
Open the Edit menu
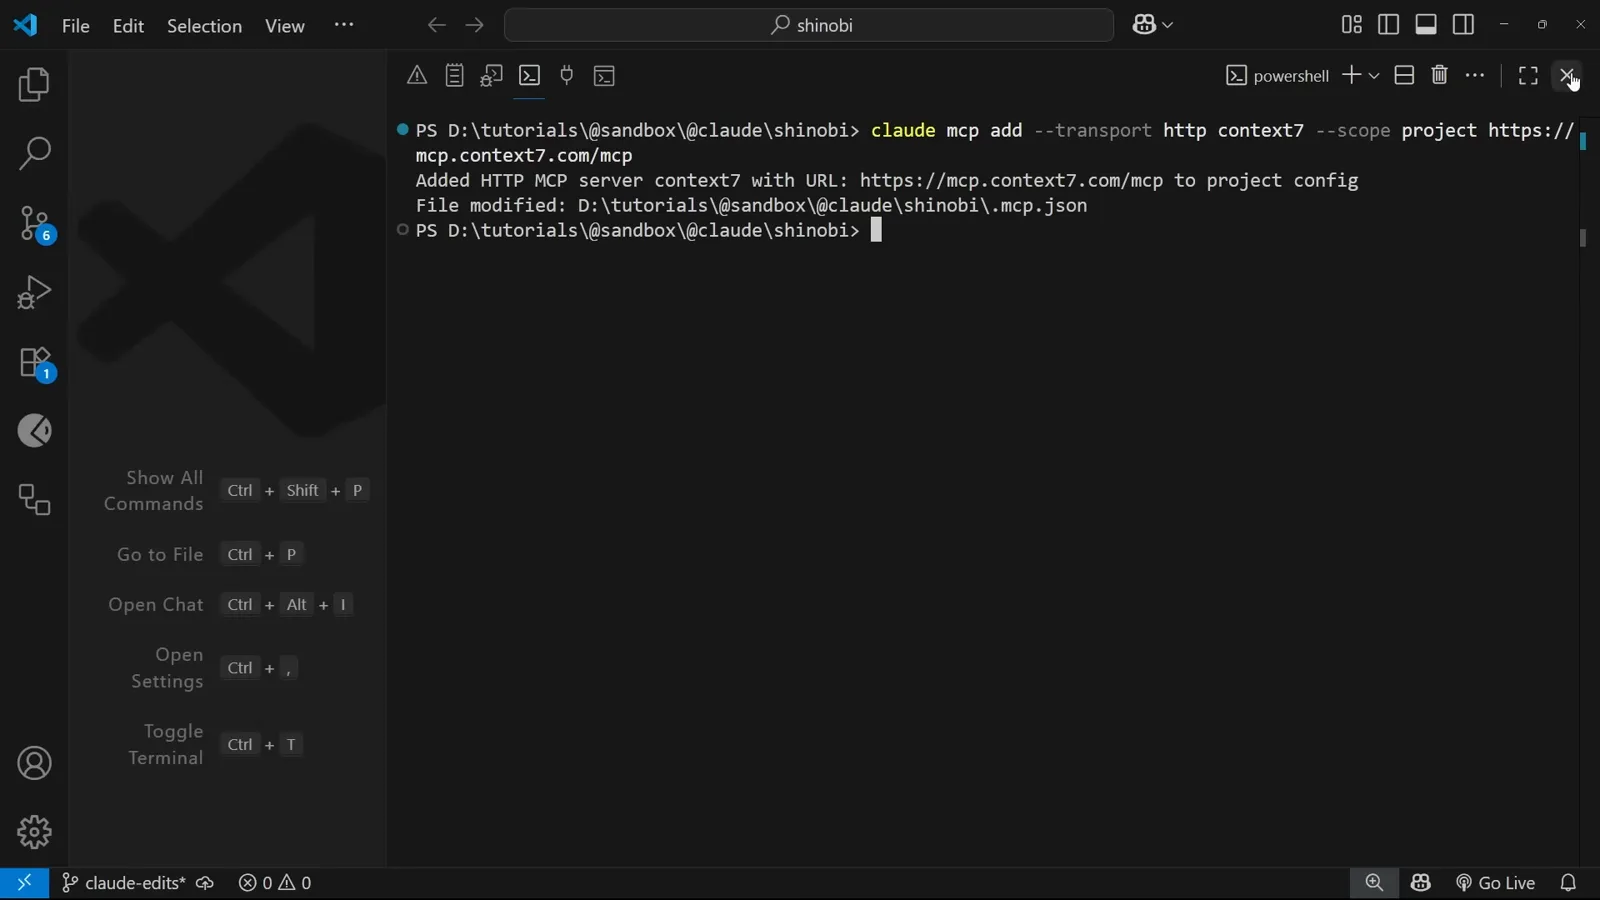tap(128, 26)
